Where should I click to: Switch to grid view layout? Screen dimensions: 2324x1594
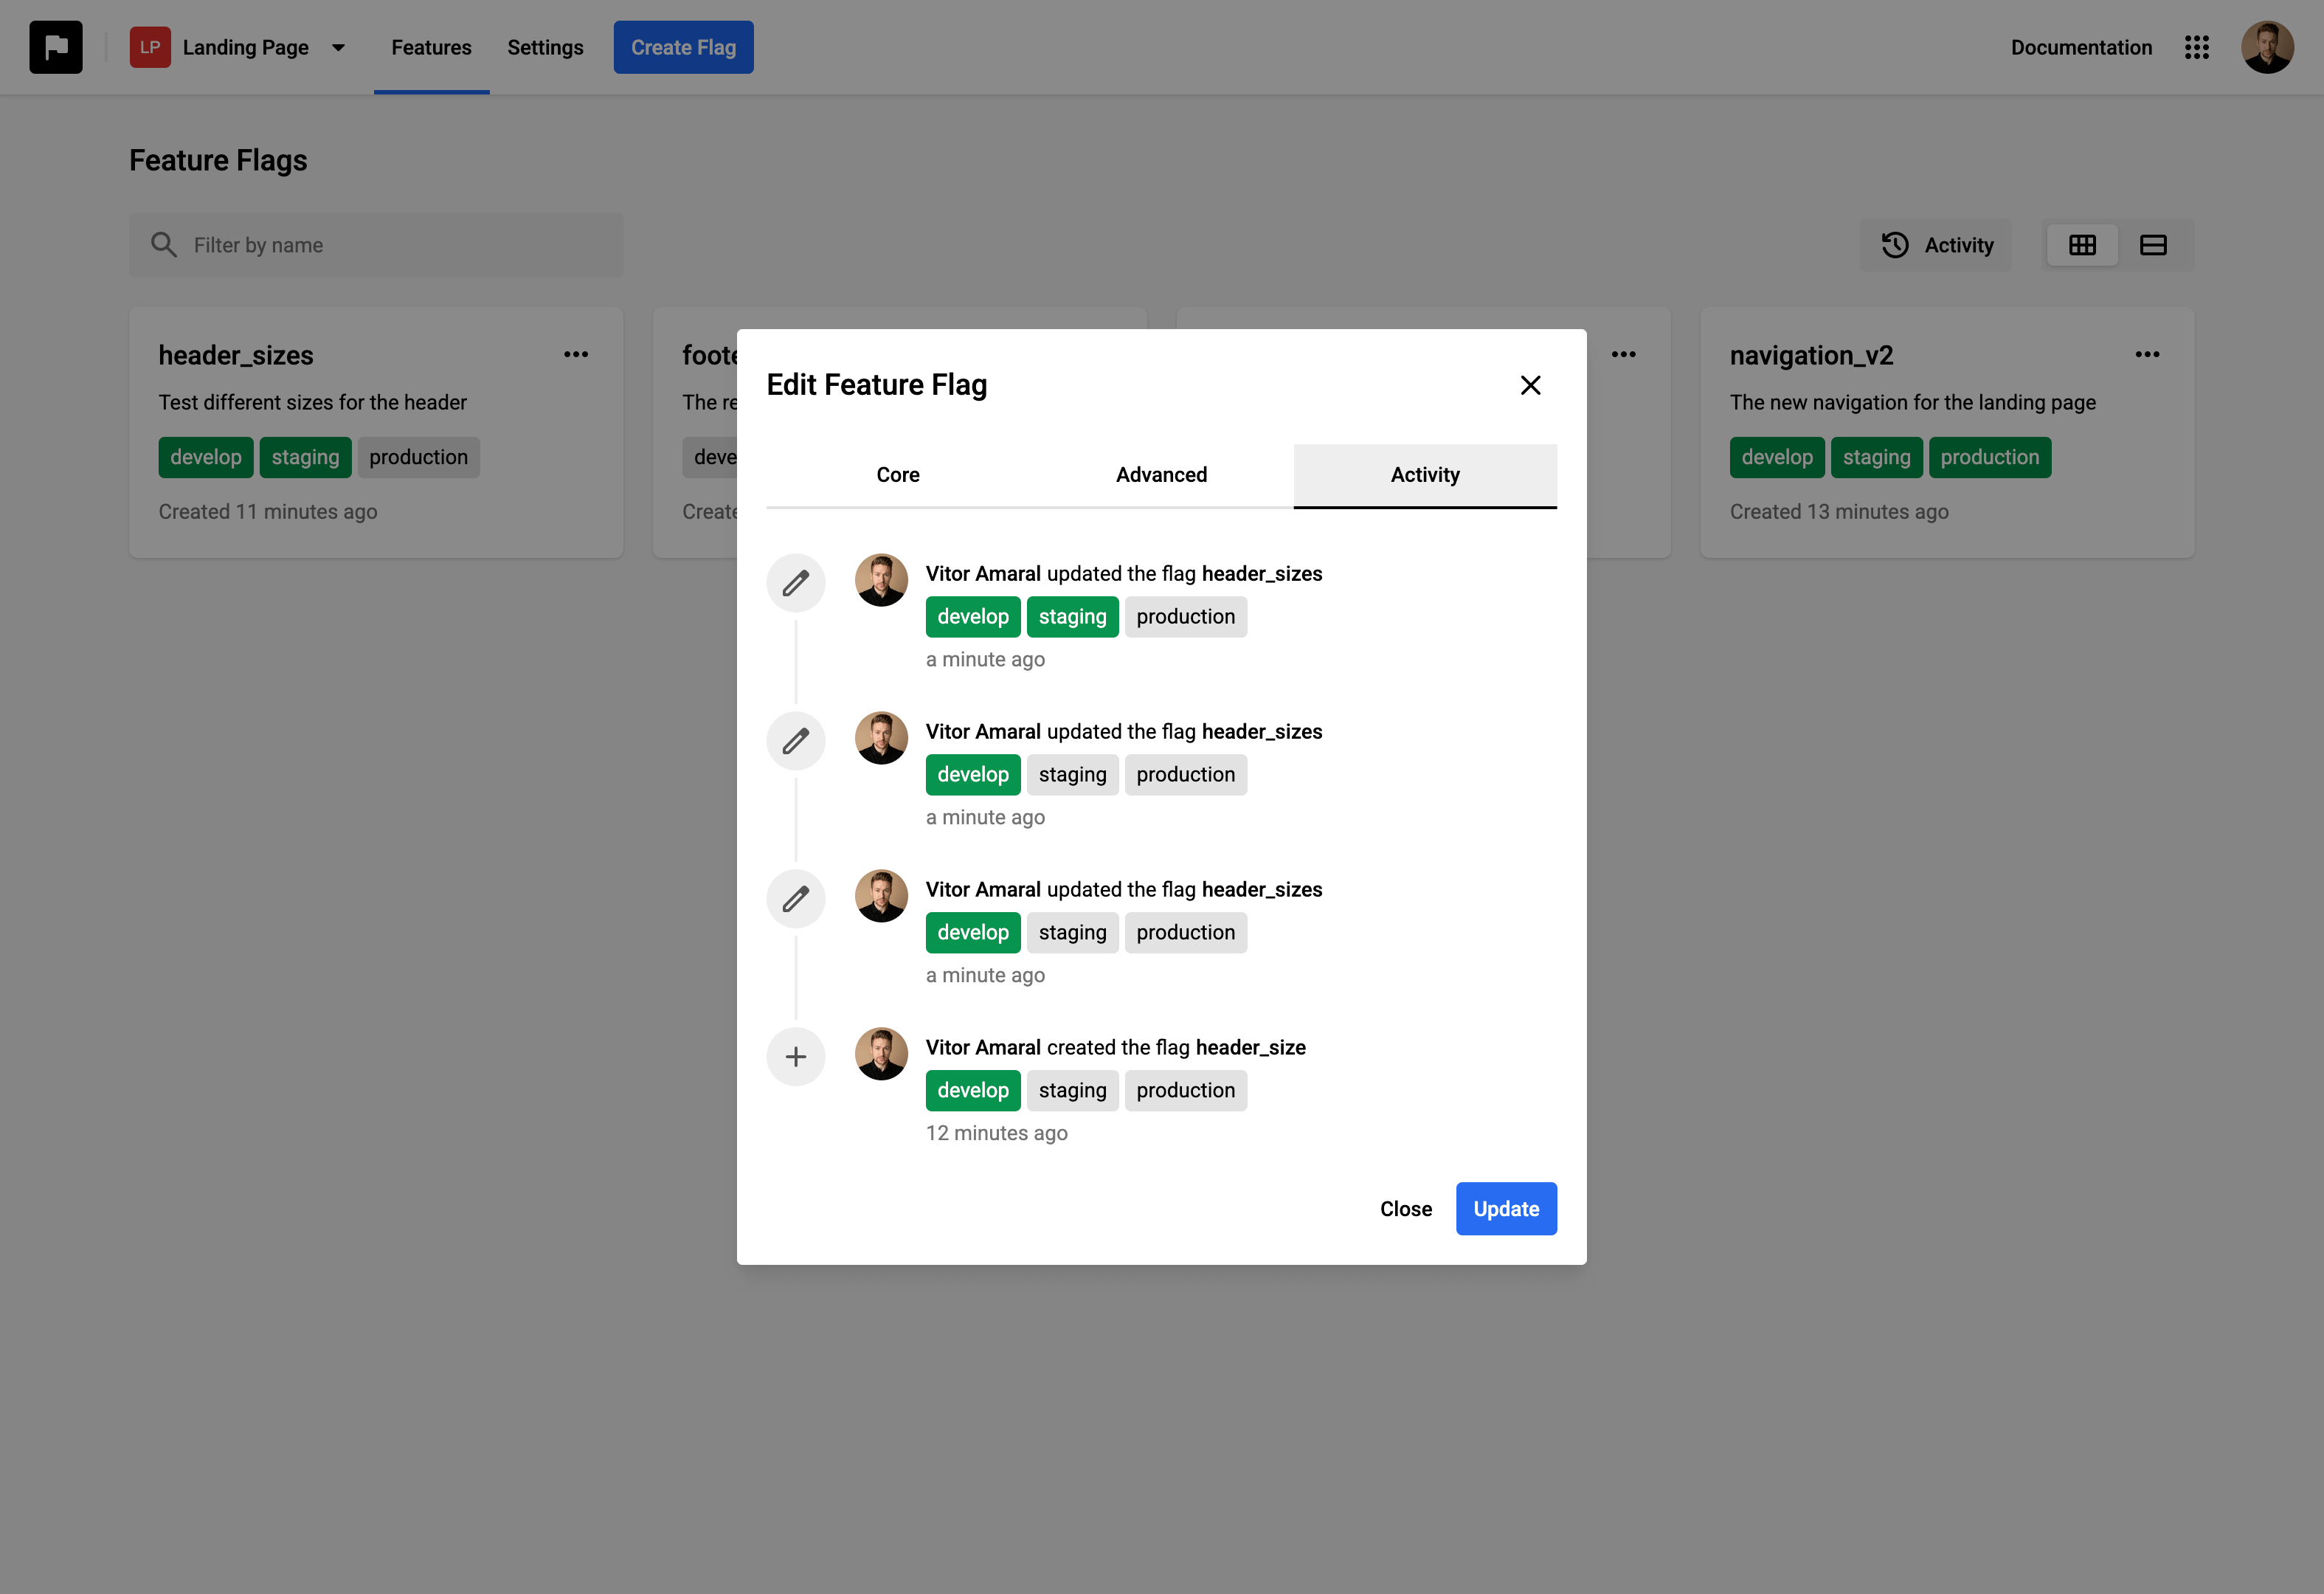coord(2083,244)
